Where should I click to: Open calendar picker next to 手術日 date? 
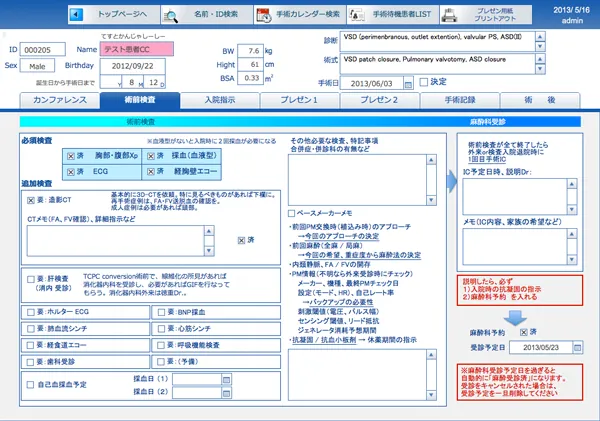coord(408,84)
